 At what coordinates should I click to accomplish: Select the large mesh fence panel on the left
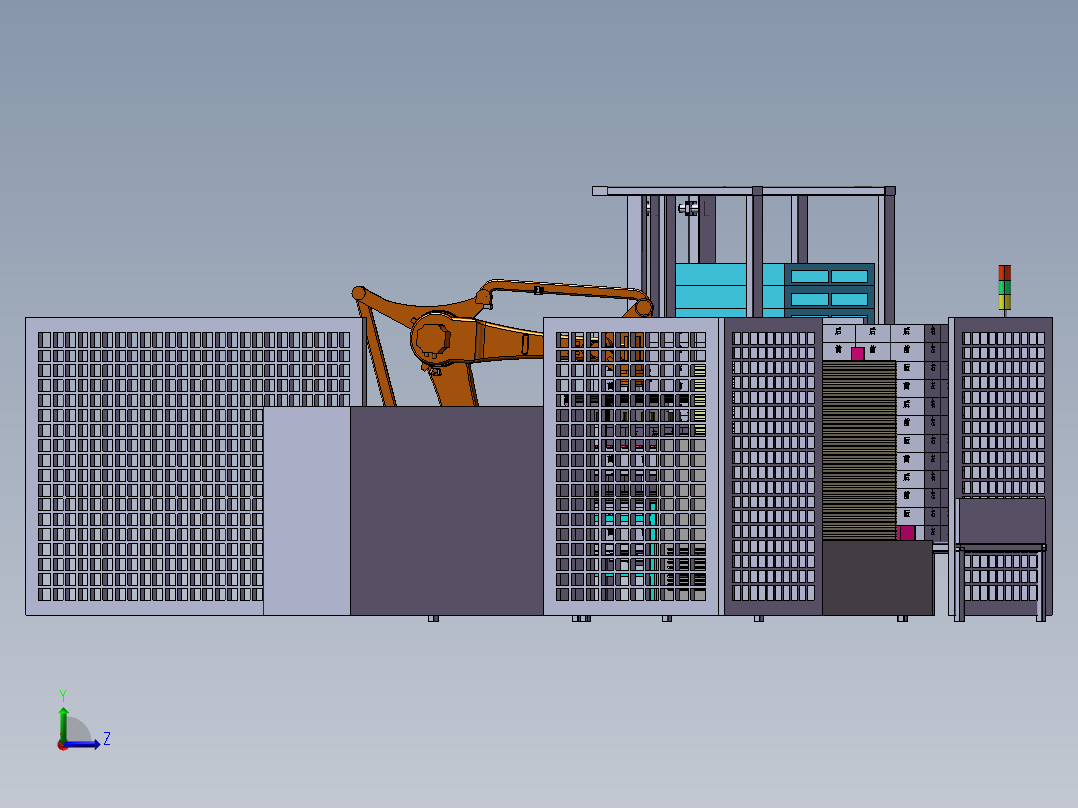point(195,466)
